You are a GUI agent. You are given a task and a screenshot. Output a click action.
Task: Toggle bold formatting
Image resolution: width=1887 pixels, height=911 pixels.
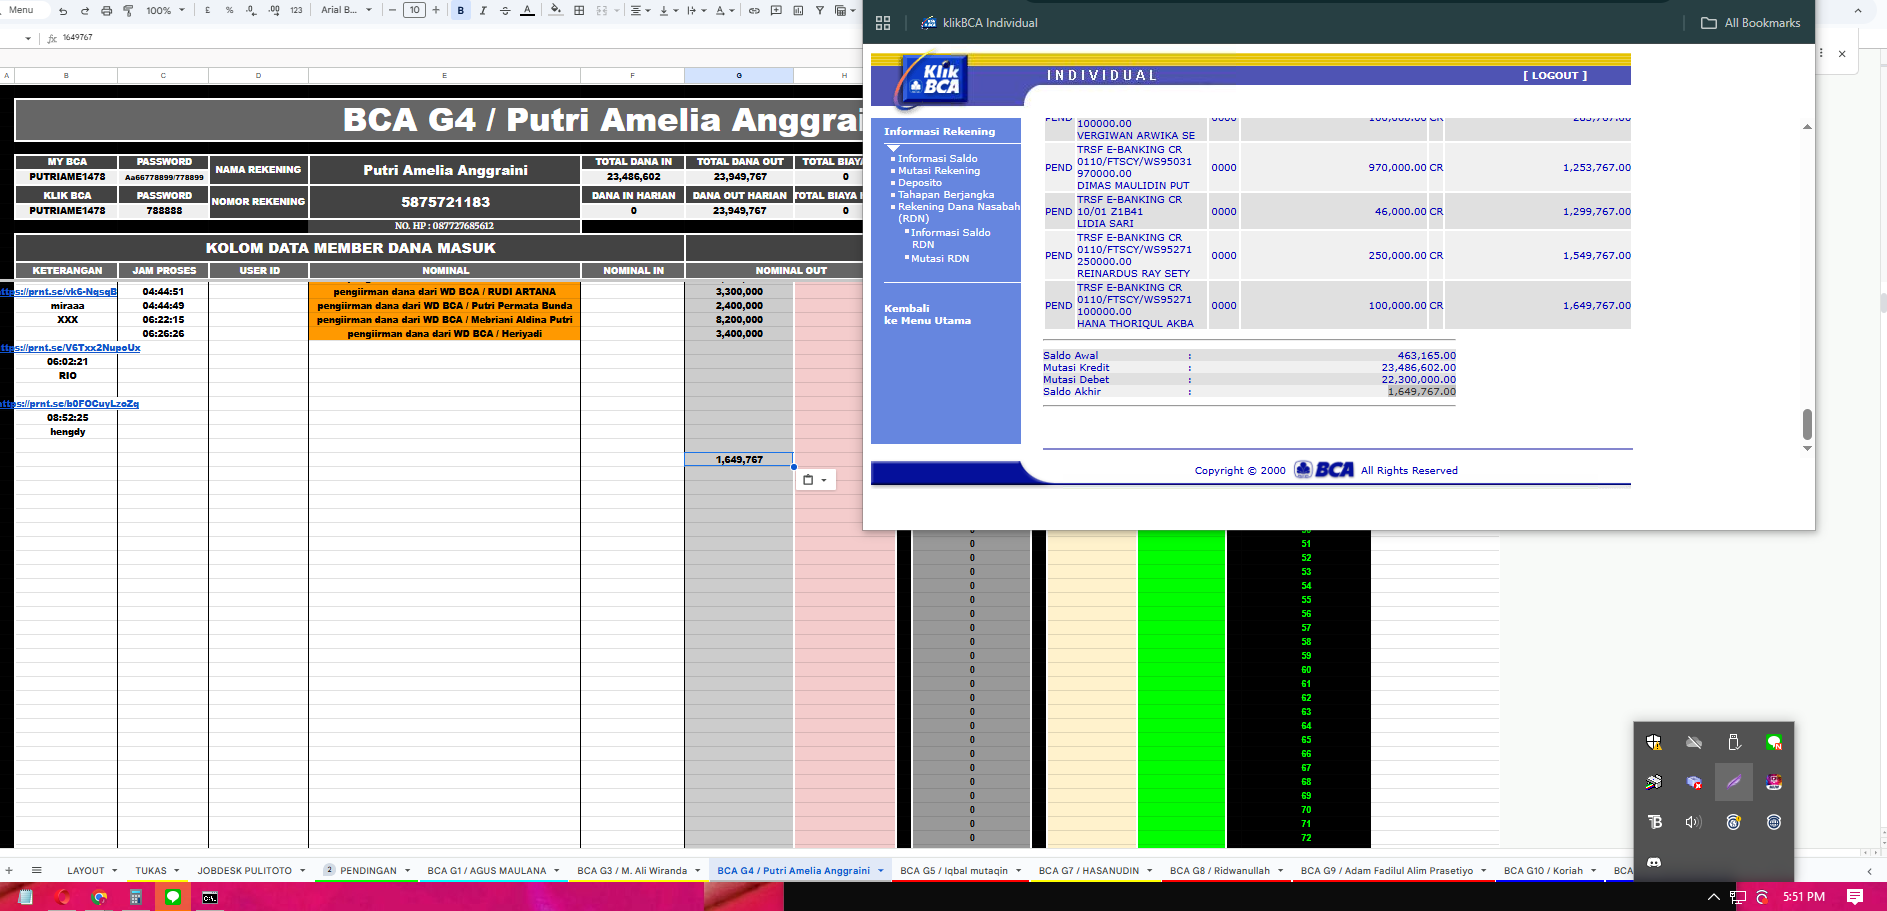(461, 10)
